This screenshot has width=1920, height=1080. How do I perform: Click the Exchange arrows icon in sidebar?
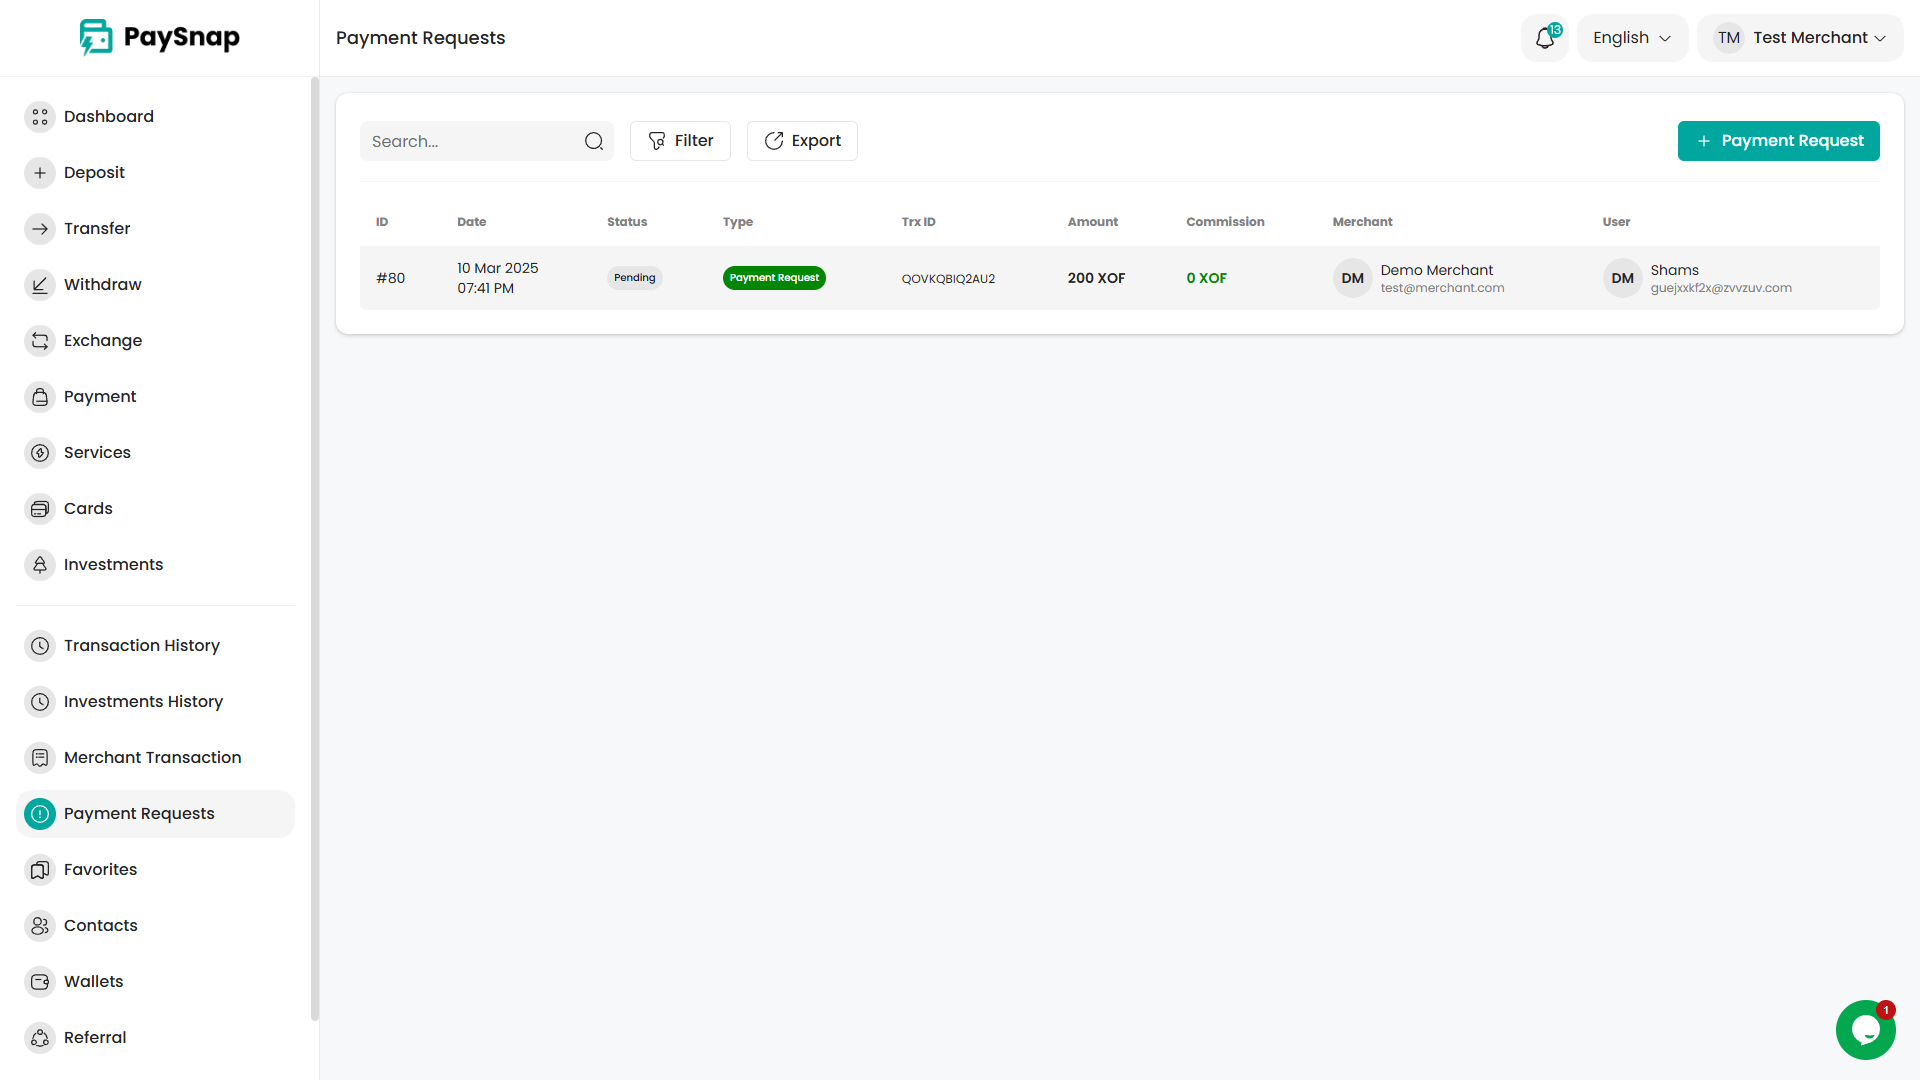point(40,340)
